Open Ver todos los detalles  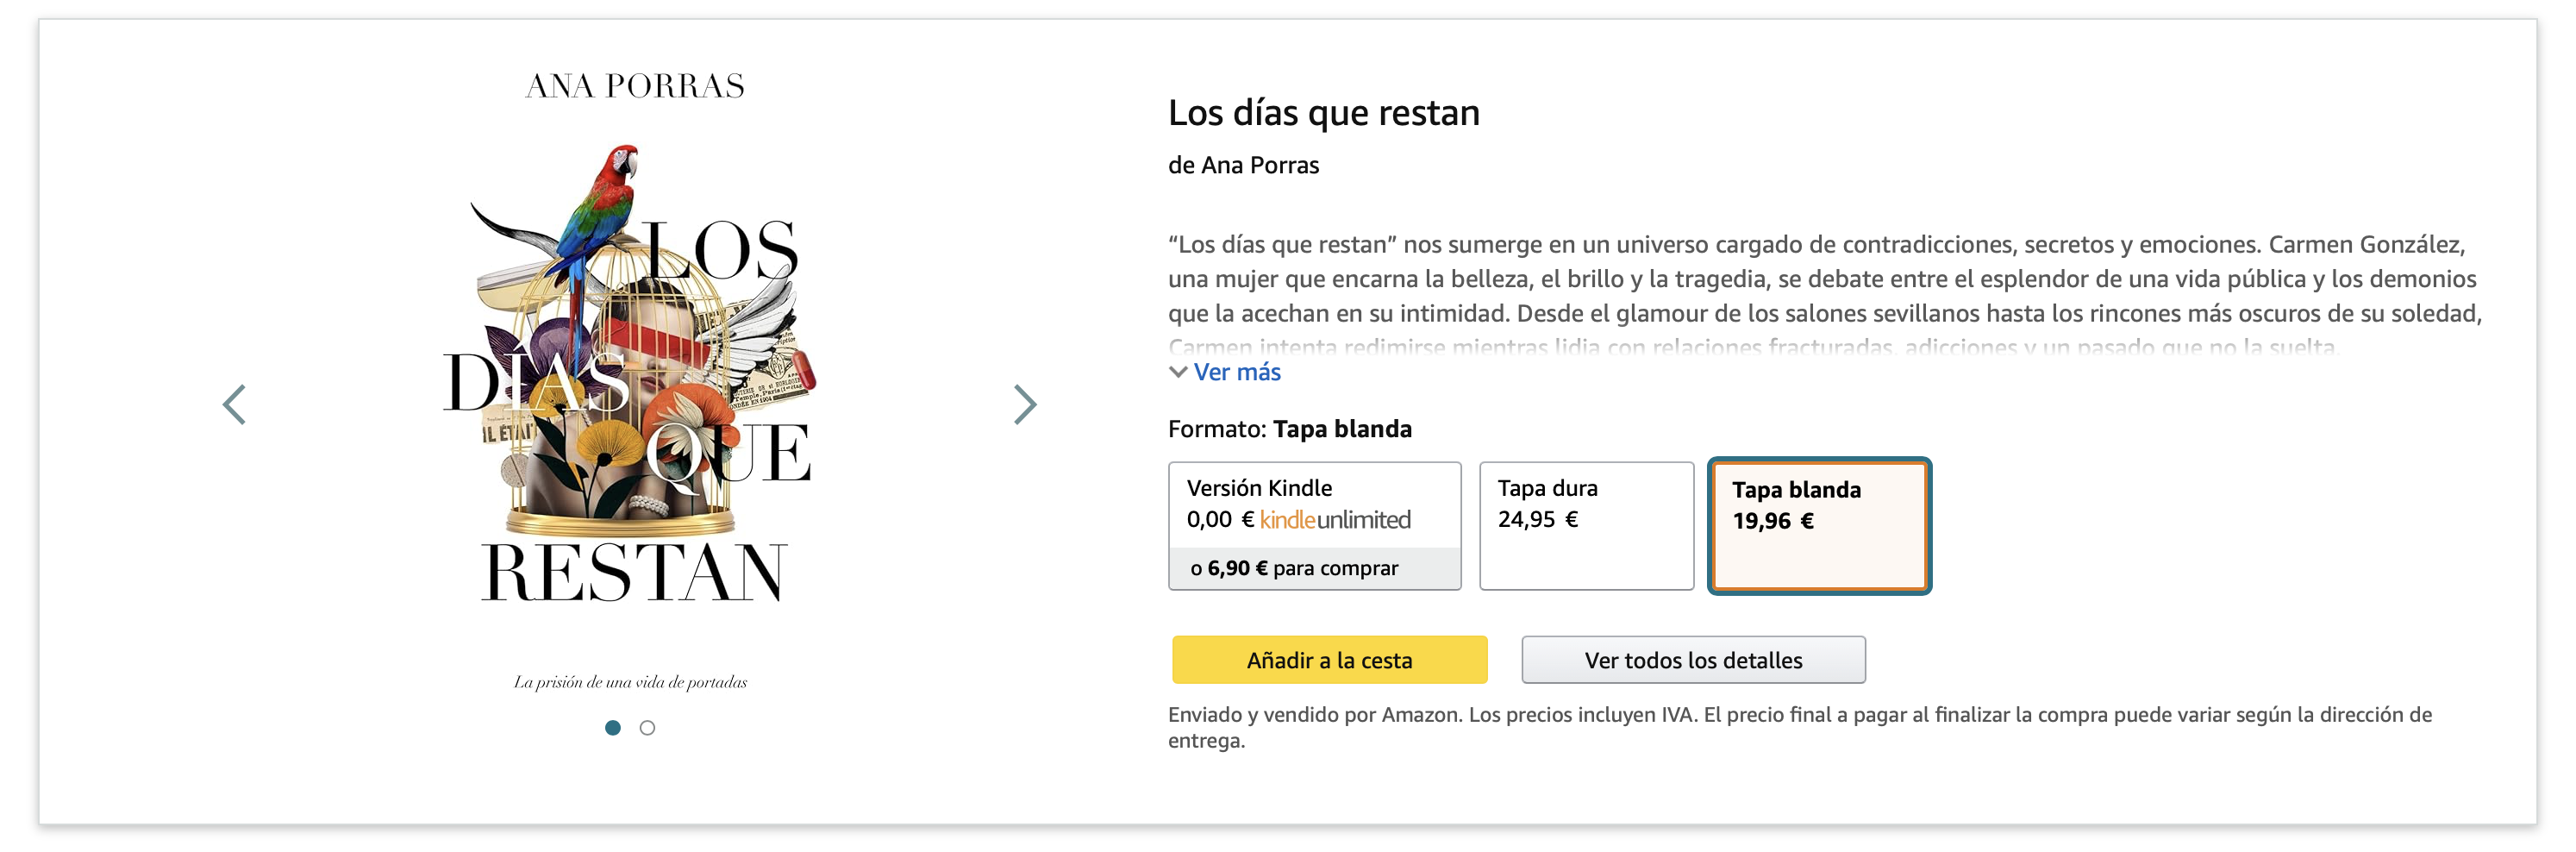pyautogui.click(x=1693, y=660)
